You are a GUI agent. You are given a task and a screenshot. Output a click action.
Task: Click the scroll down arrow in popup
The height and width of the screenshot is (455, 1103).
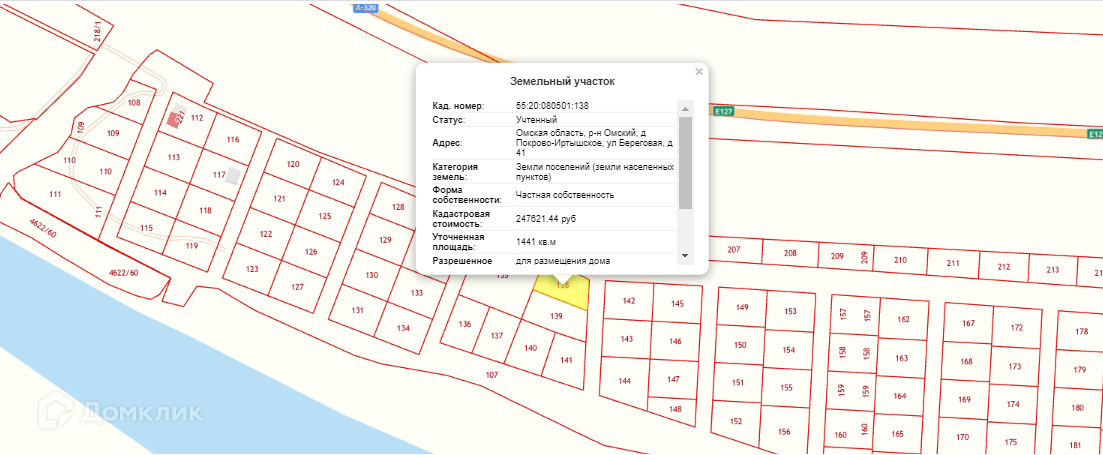pos(685,256)
